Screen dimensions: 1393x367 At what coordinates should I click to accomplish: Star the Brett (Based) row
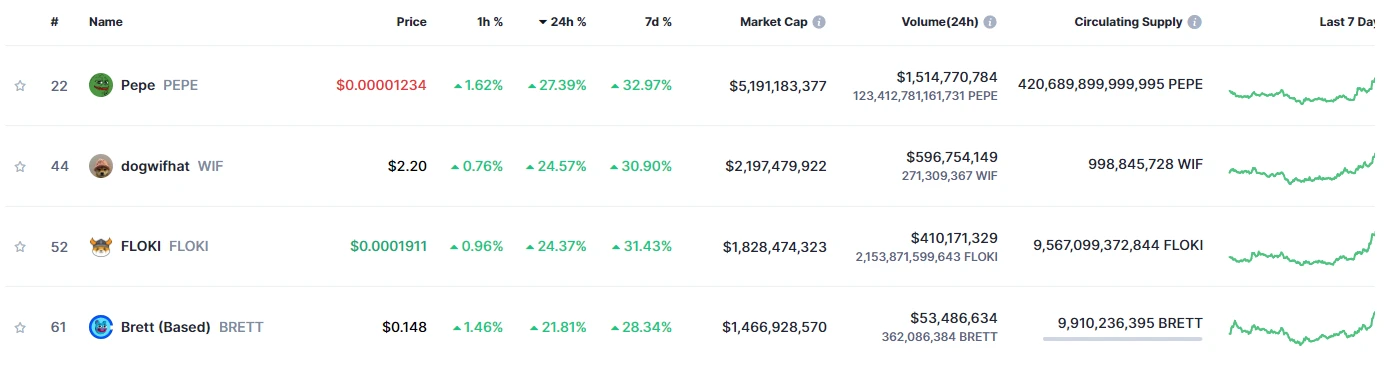click(19, 327)
